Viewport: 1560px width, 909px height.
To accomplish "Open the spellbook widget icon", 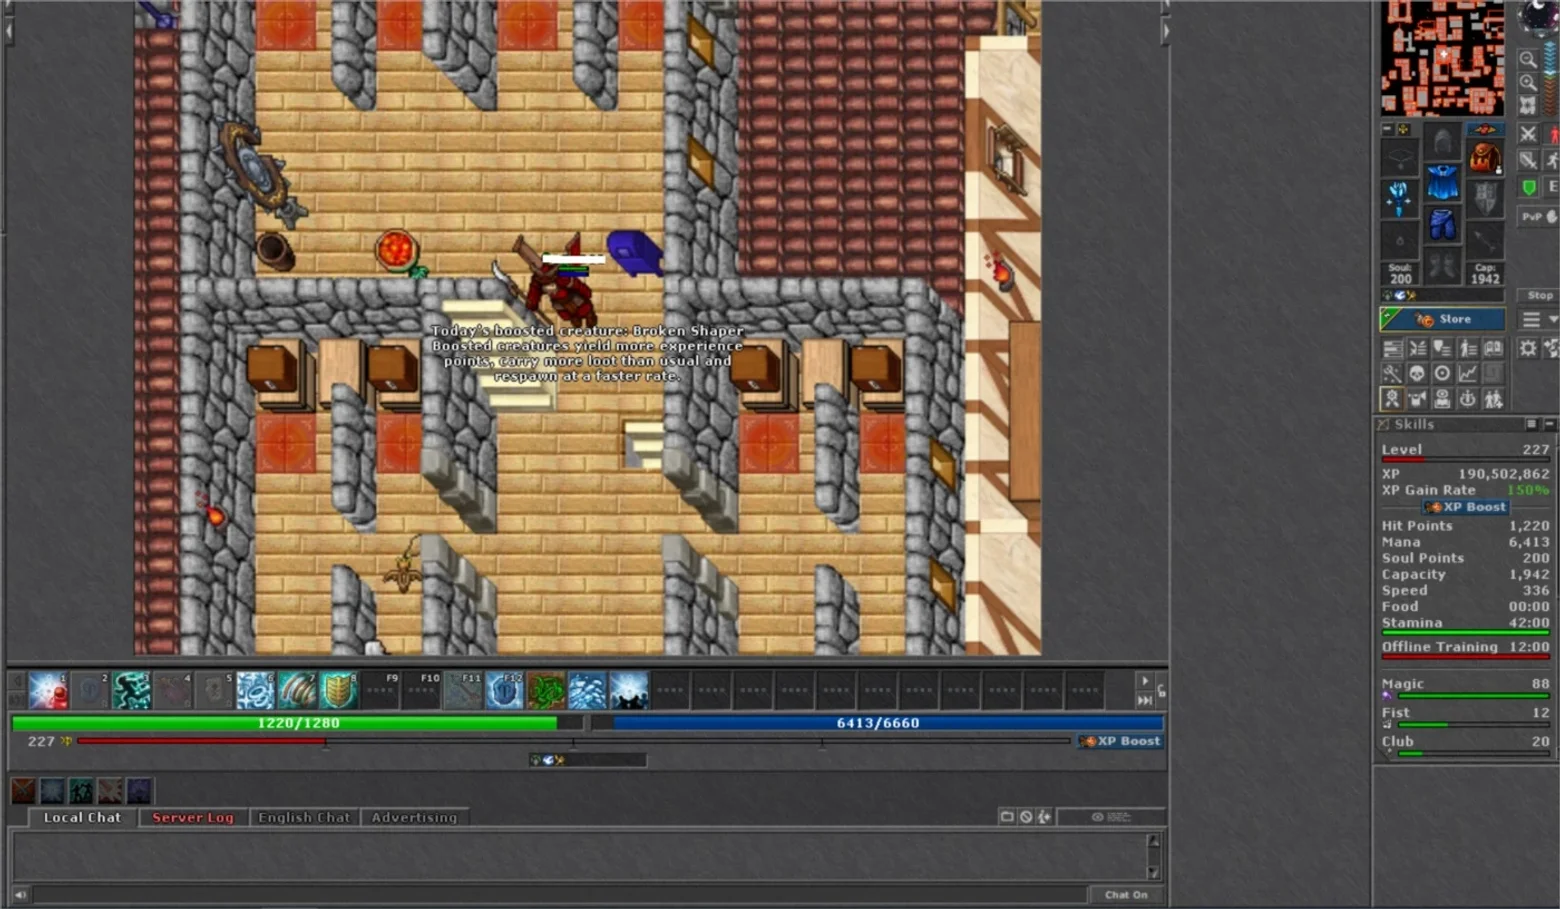I will (1492, 348).
